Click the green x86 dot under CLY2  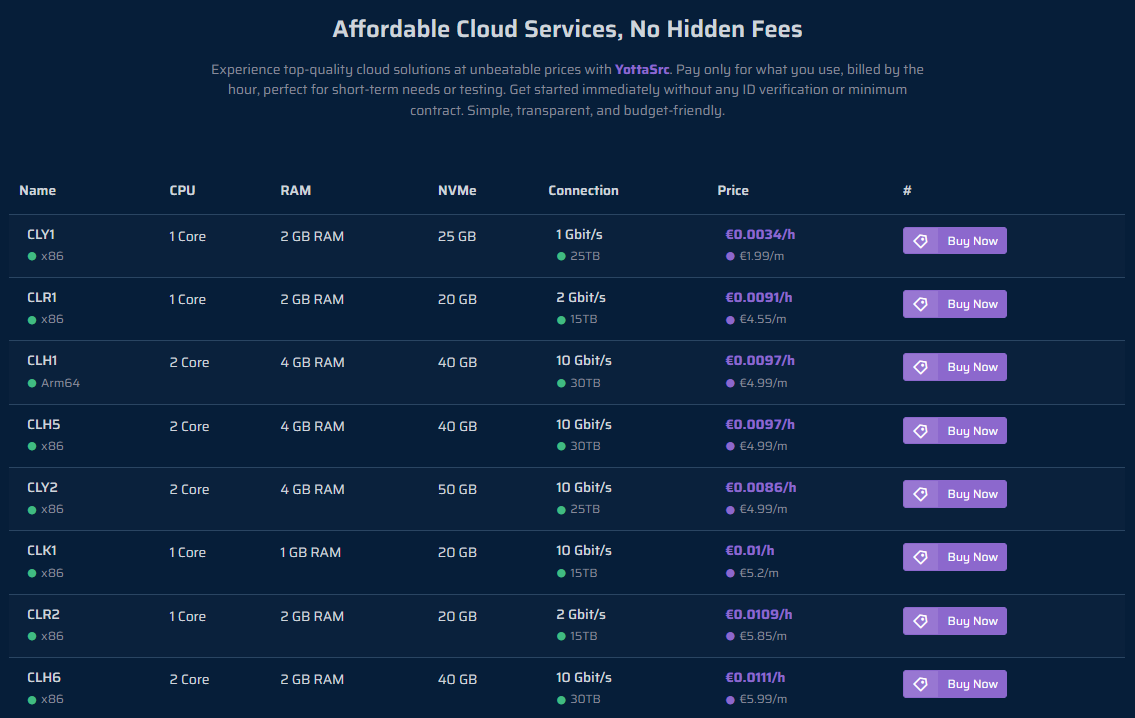coord(32,510)
